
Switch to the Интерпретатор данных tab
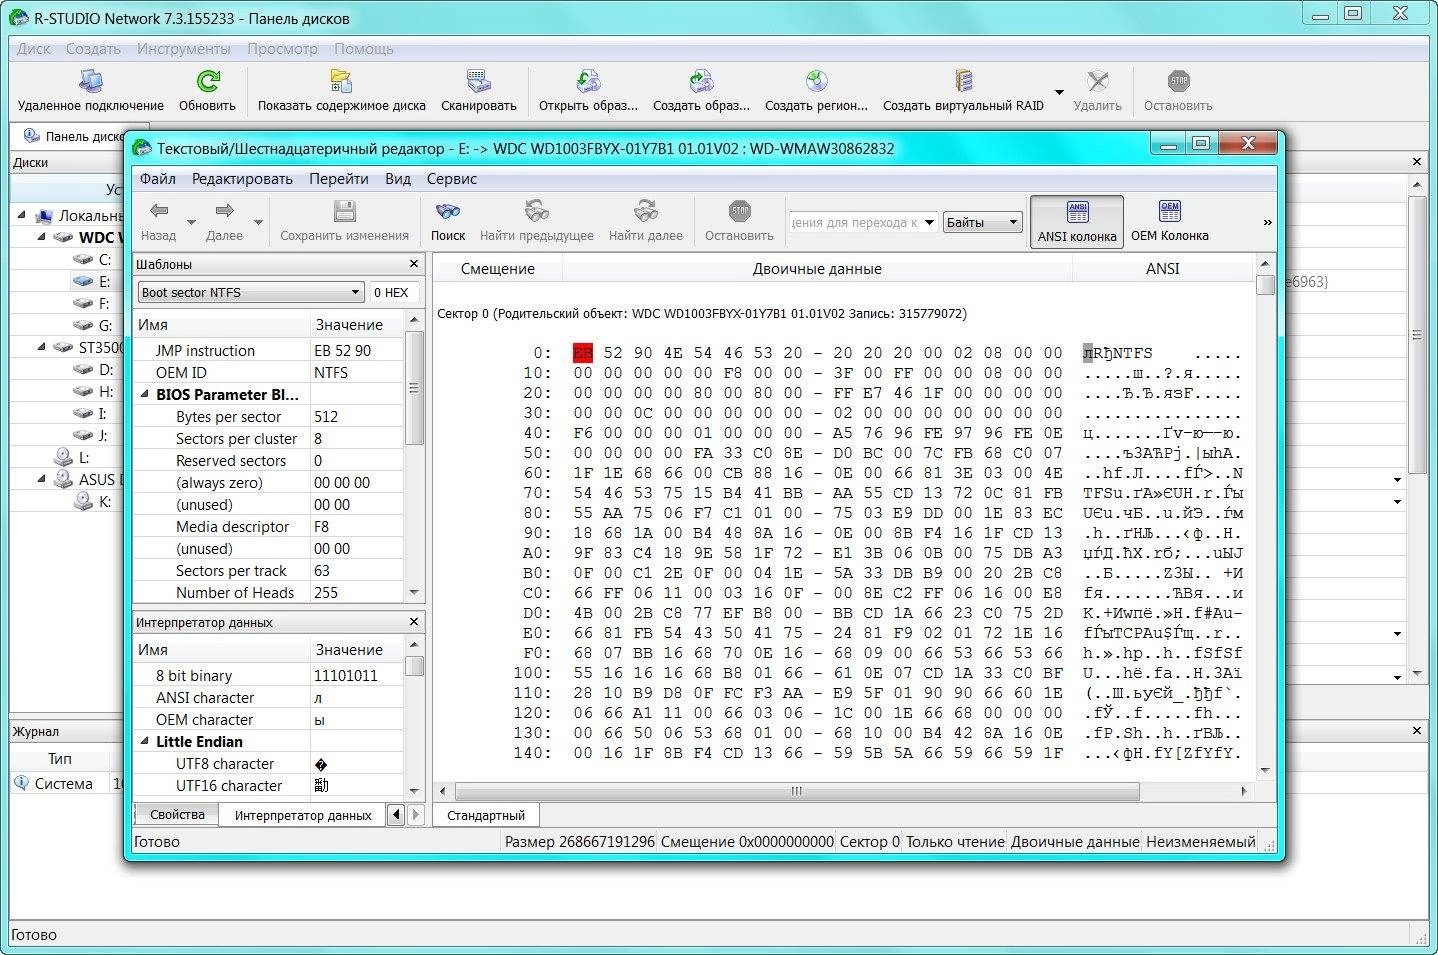coord(303,815)
